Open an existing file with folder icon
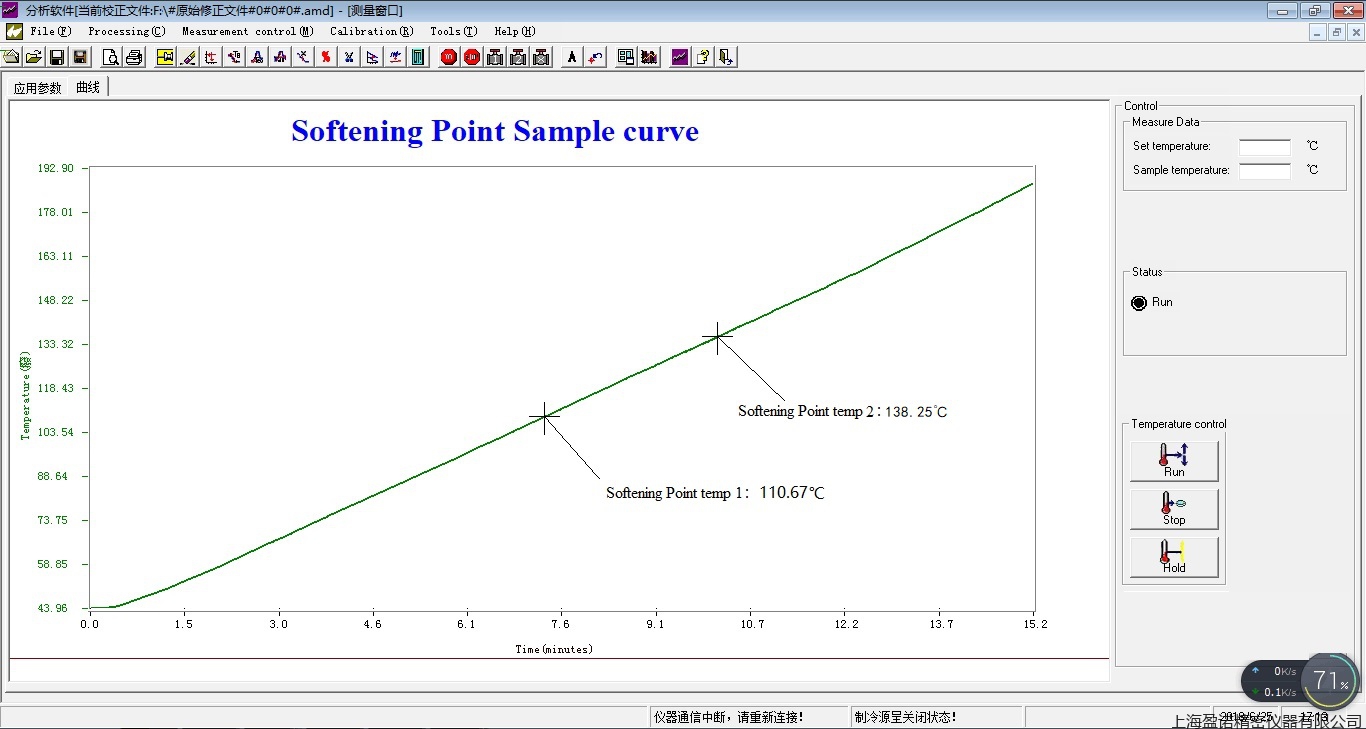 point(32,57)
